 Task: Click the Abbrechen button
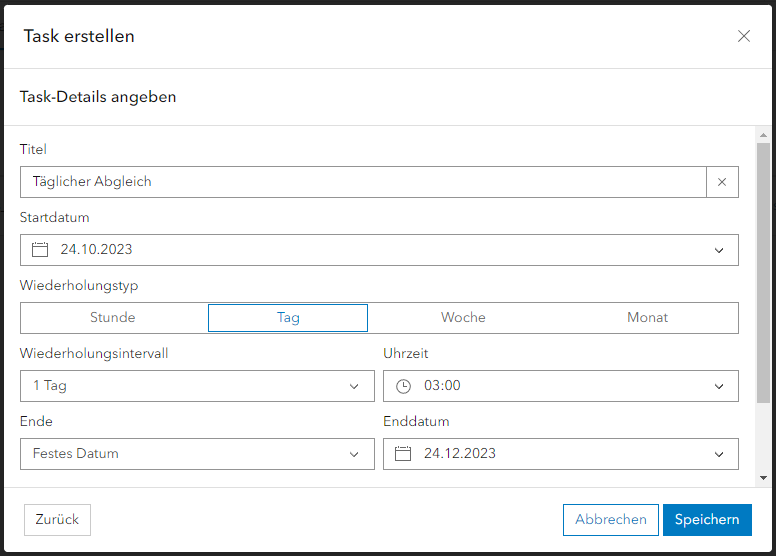pos(611,520)
